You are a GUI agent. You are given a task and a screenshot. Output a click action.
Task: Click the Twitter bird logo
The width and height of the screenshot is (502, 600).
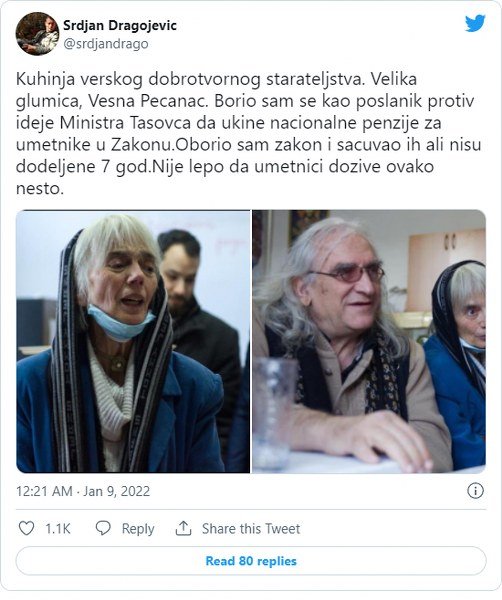pos(475,23)
